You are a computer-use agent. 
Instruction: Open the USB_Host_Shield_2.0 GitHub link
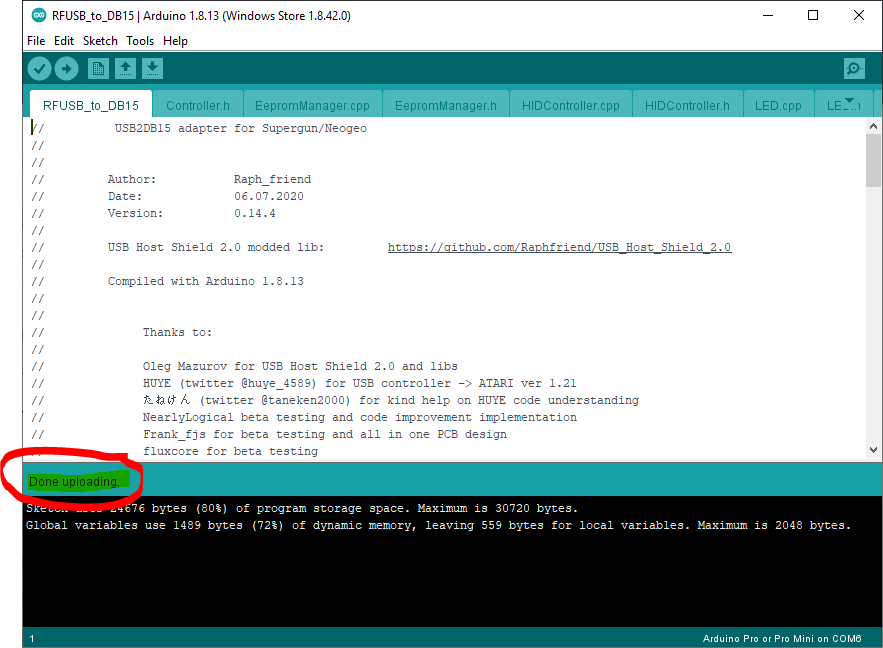click(559, 247)
